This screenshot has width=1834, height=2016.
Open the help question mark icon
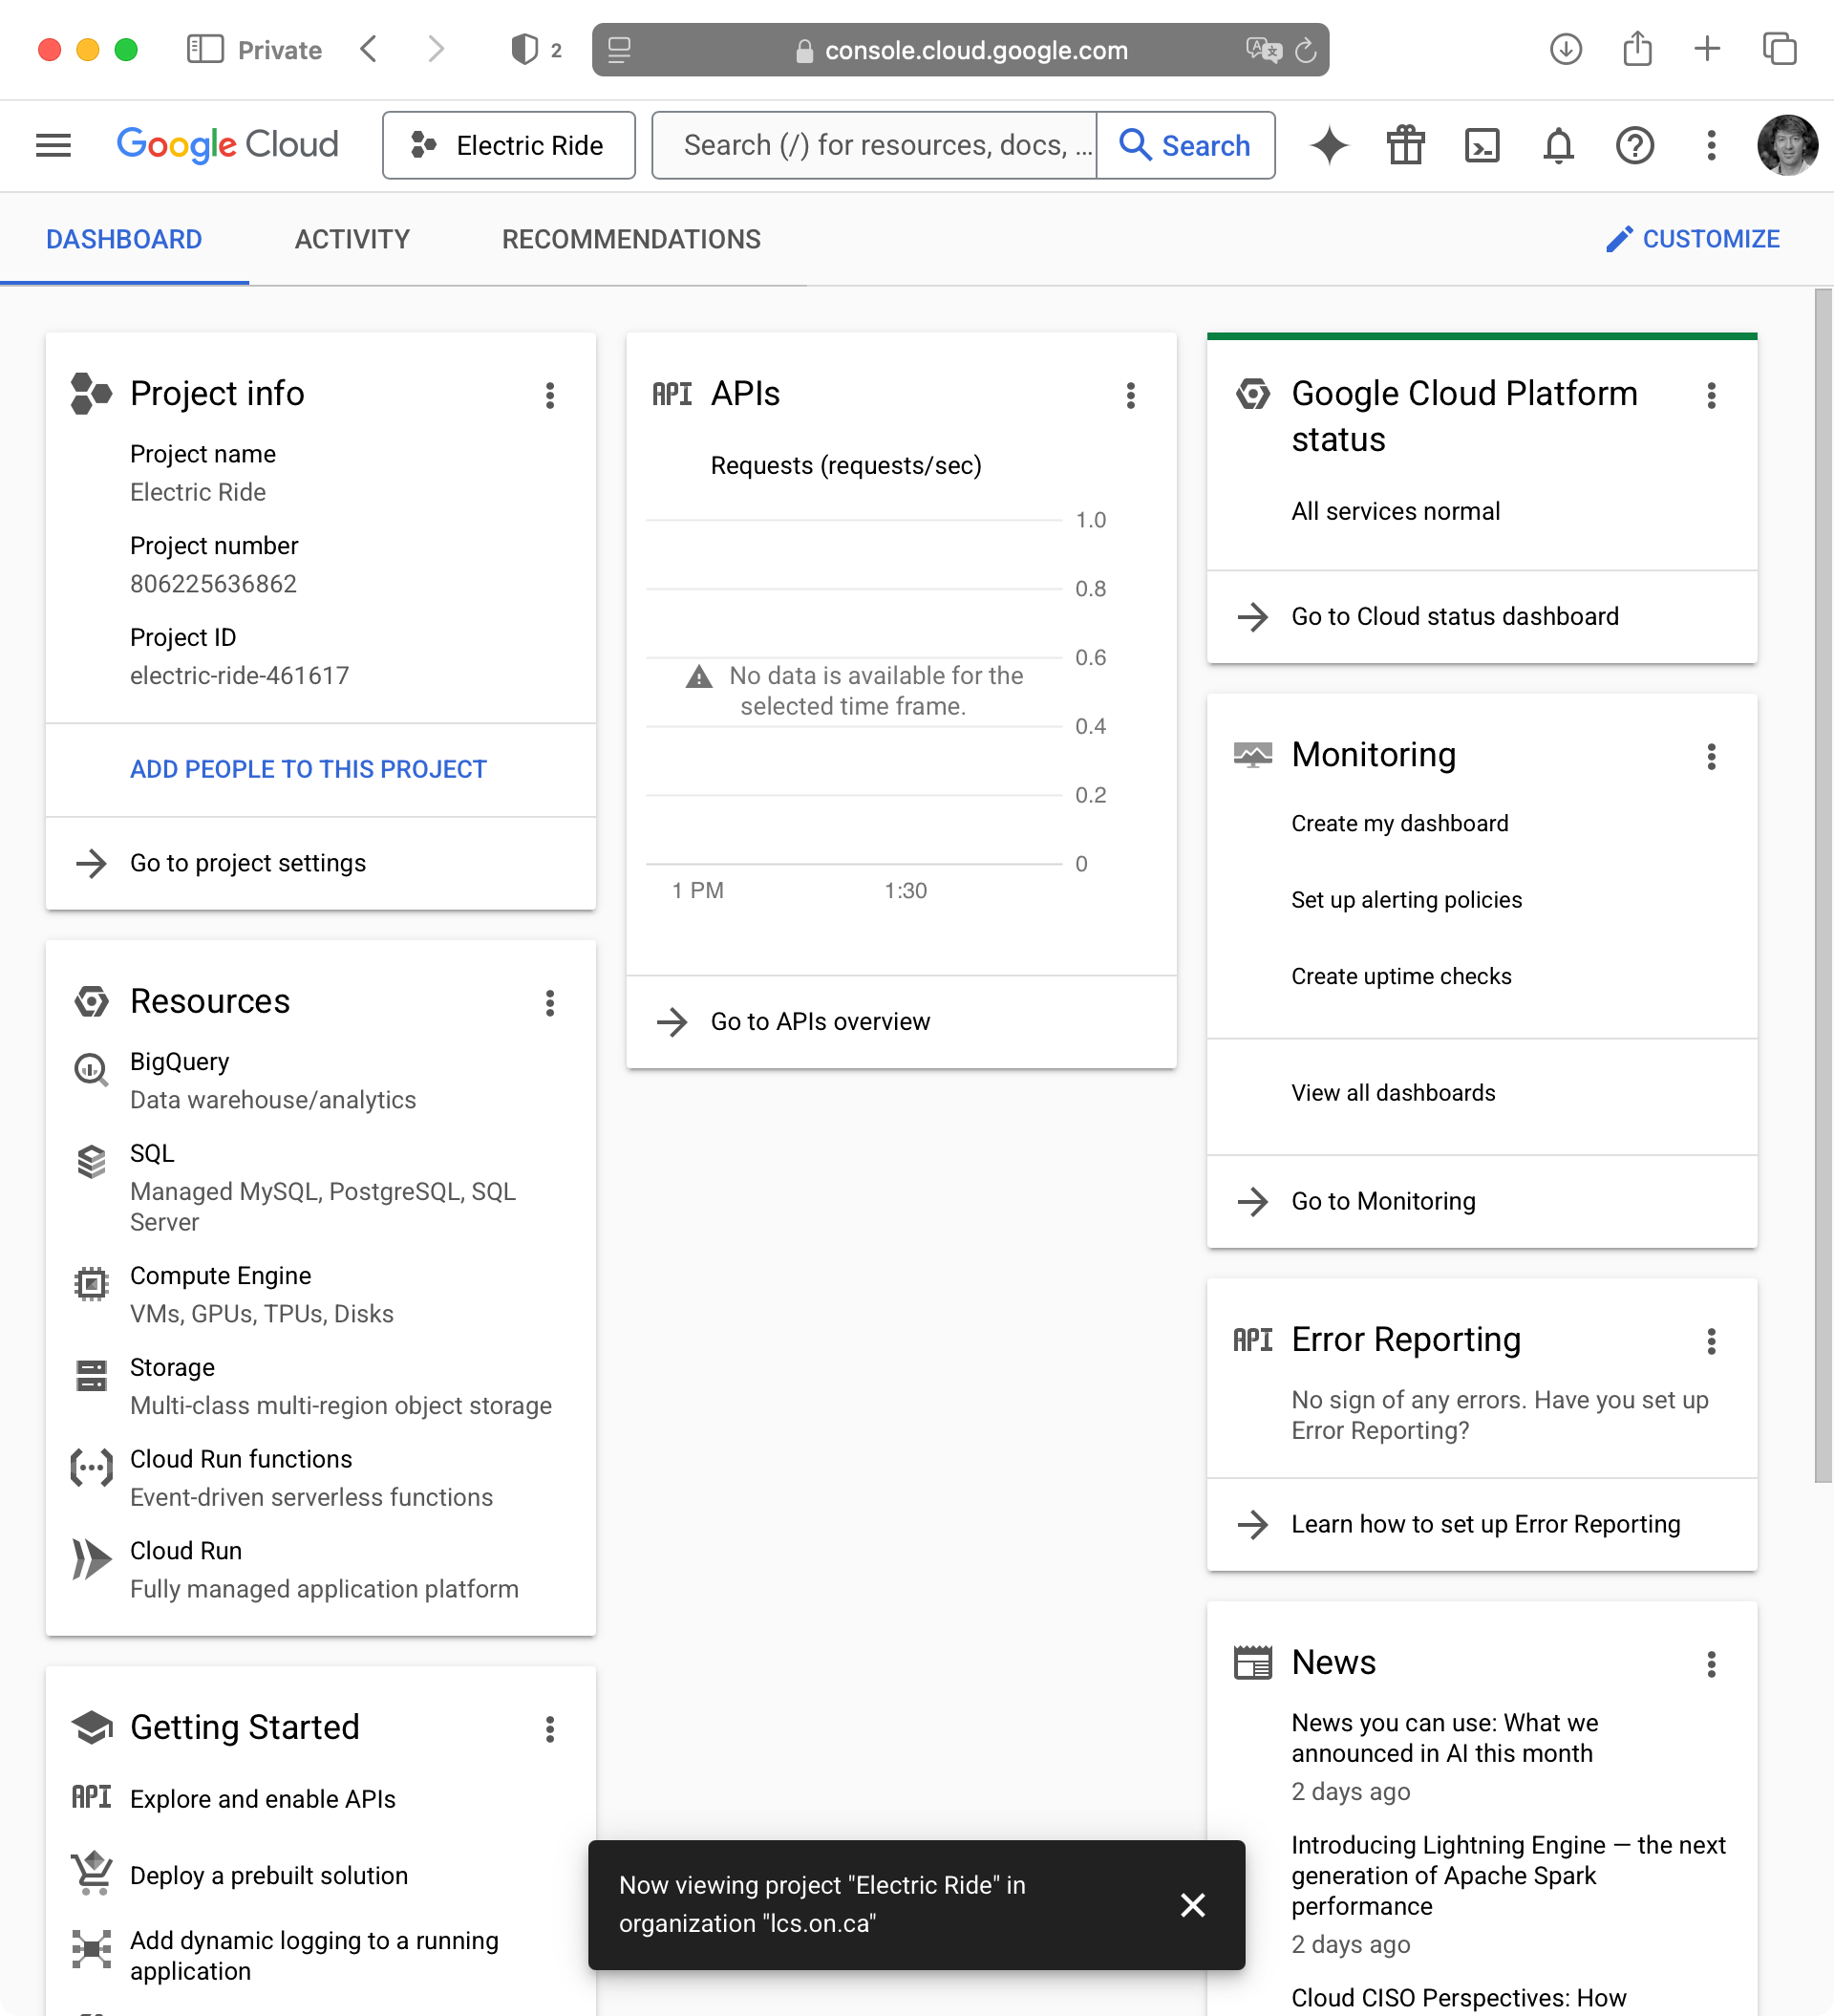coord(1634,145)
